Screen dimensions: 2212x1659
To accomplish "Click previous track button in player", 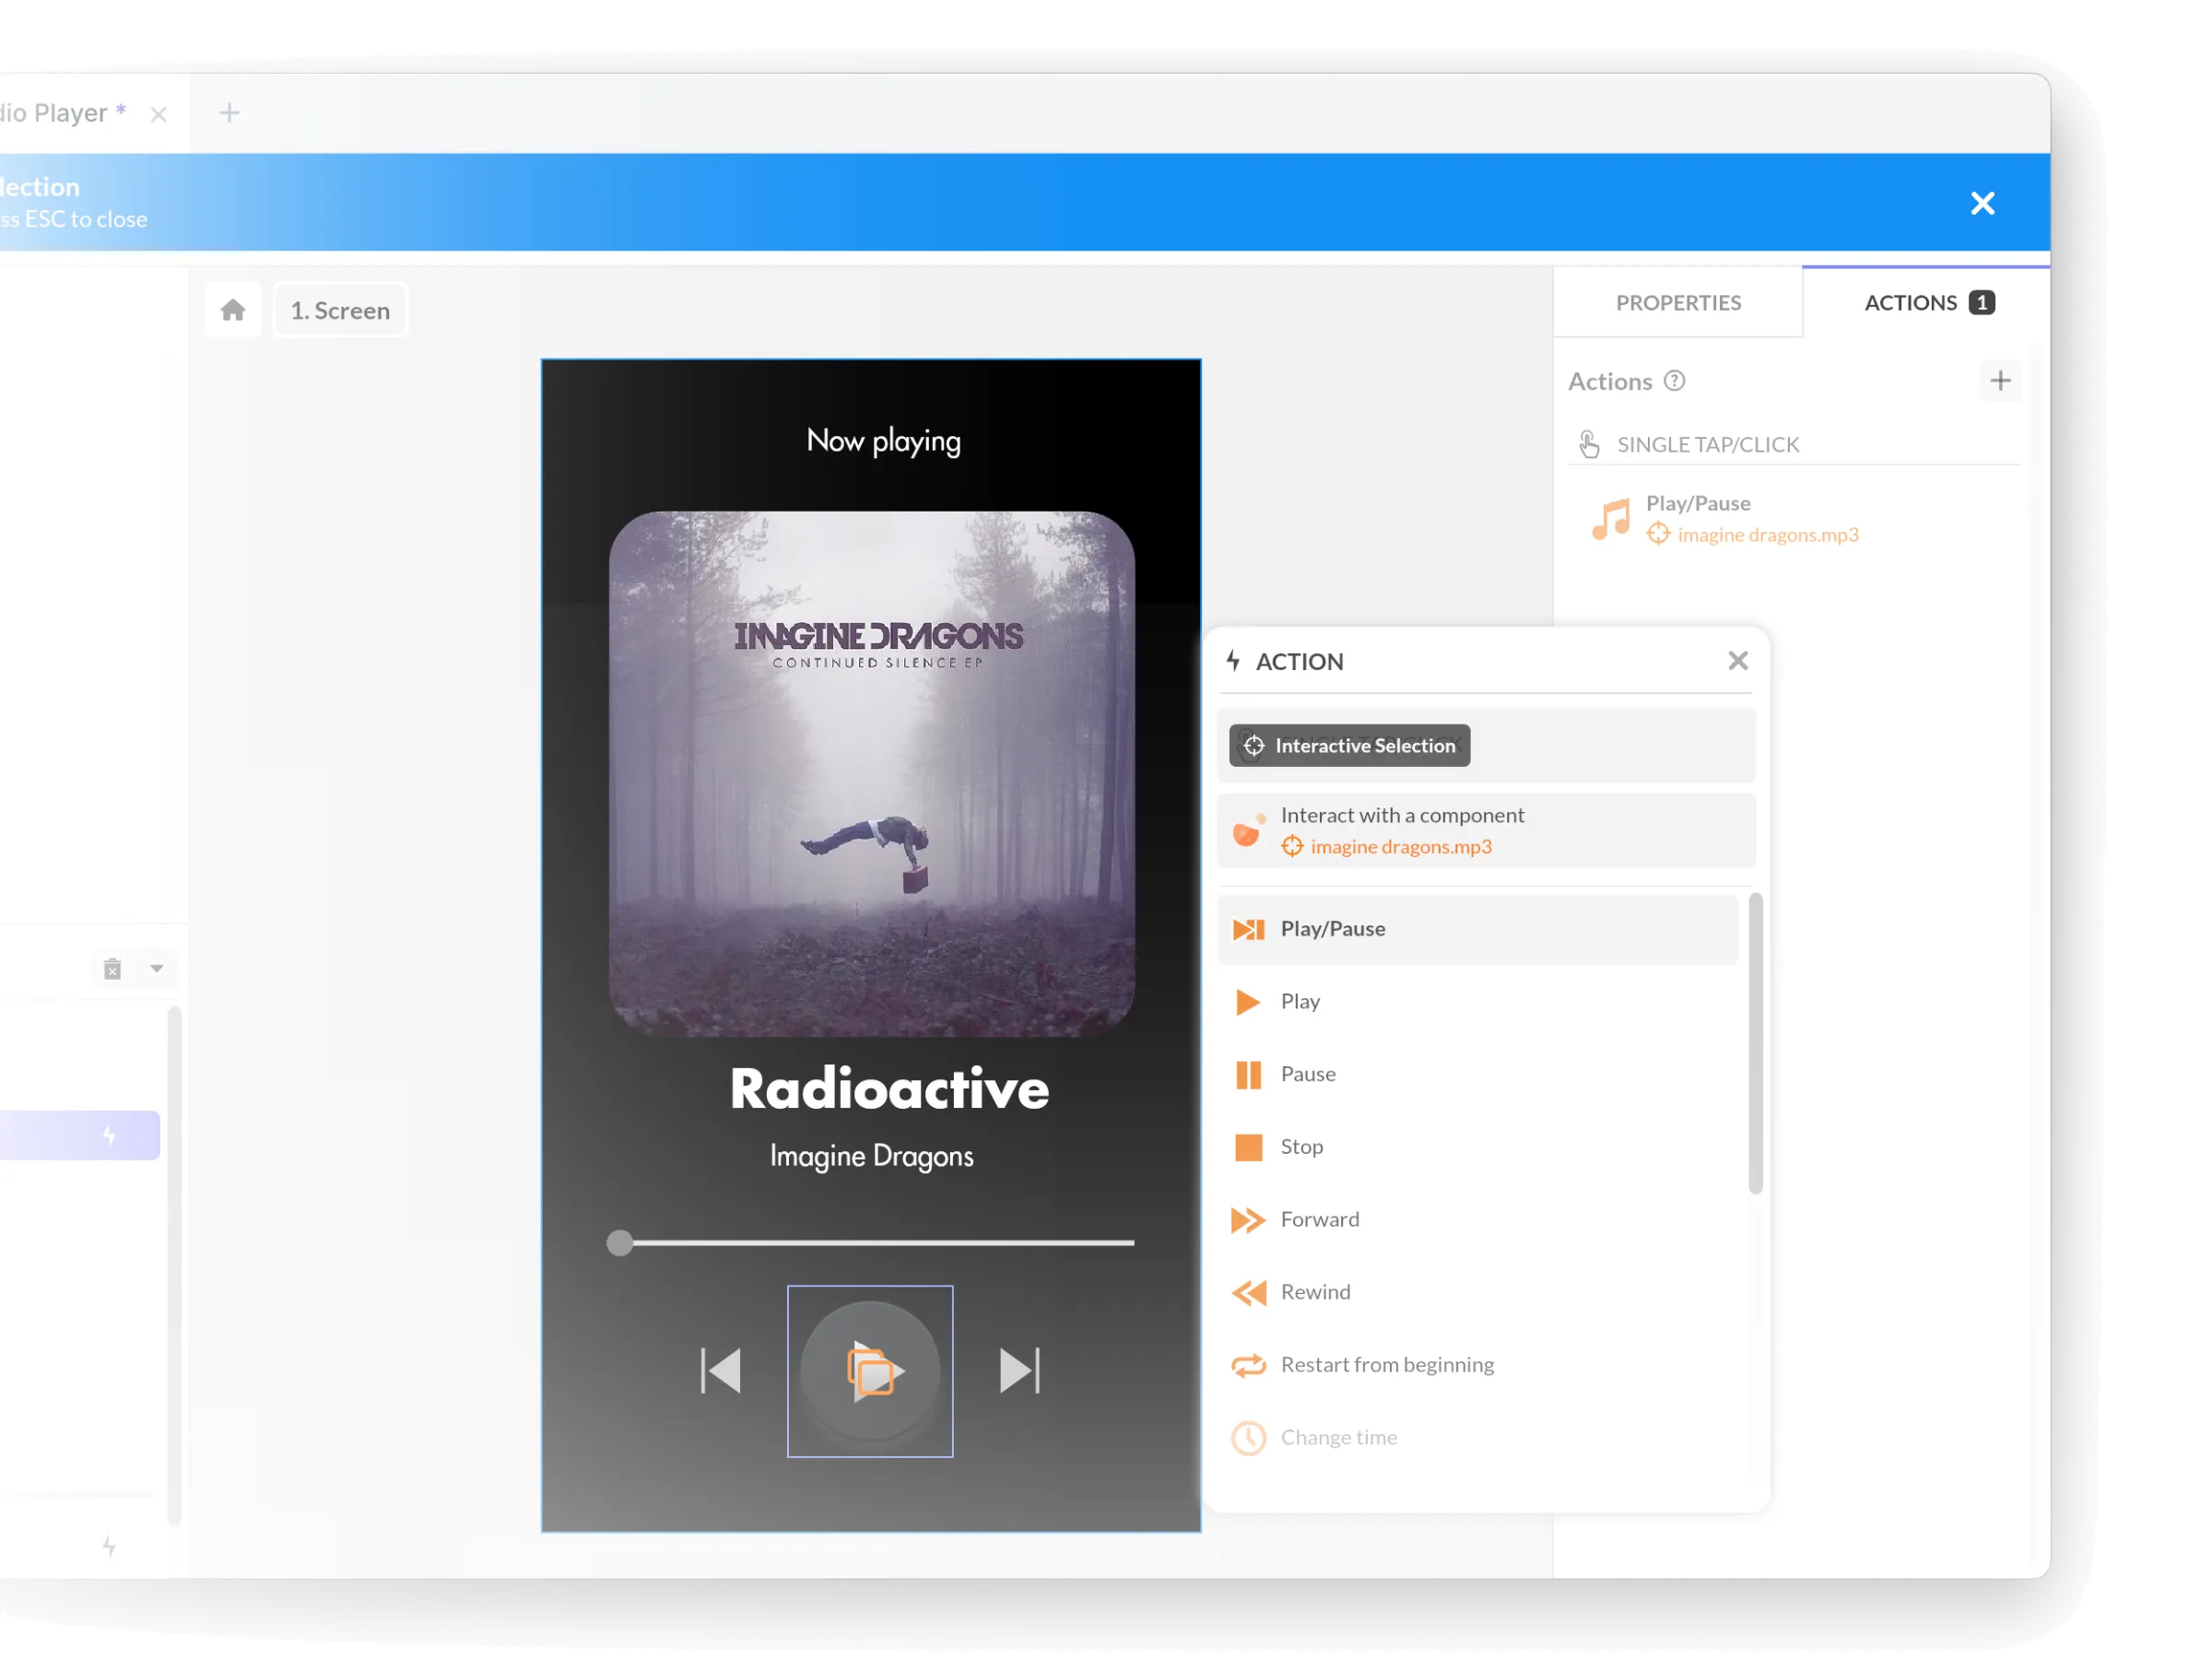I will click(721, 1371).
